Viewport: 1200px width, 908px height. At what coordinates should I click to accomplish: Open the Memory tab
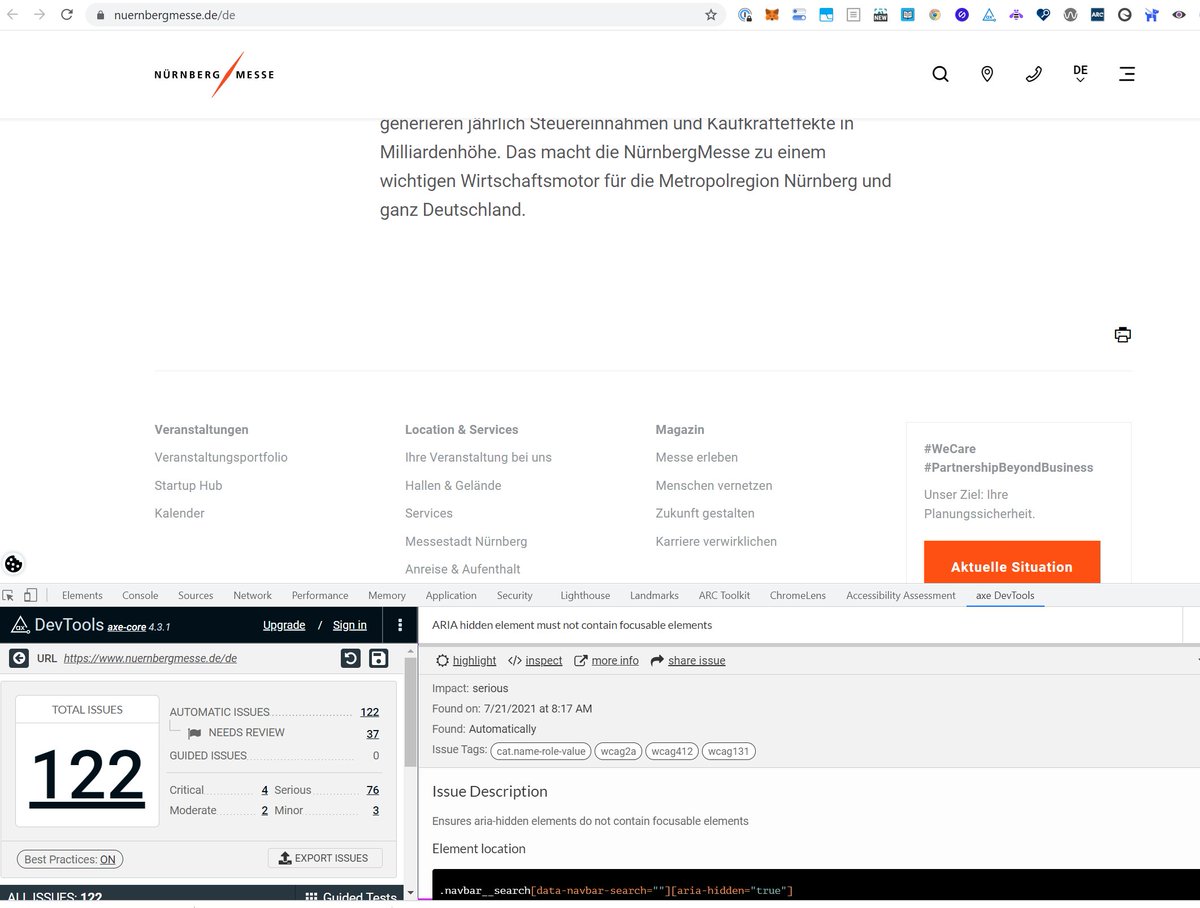387,595
